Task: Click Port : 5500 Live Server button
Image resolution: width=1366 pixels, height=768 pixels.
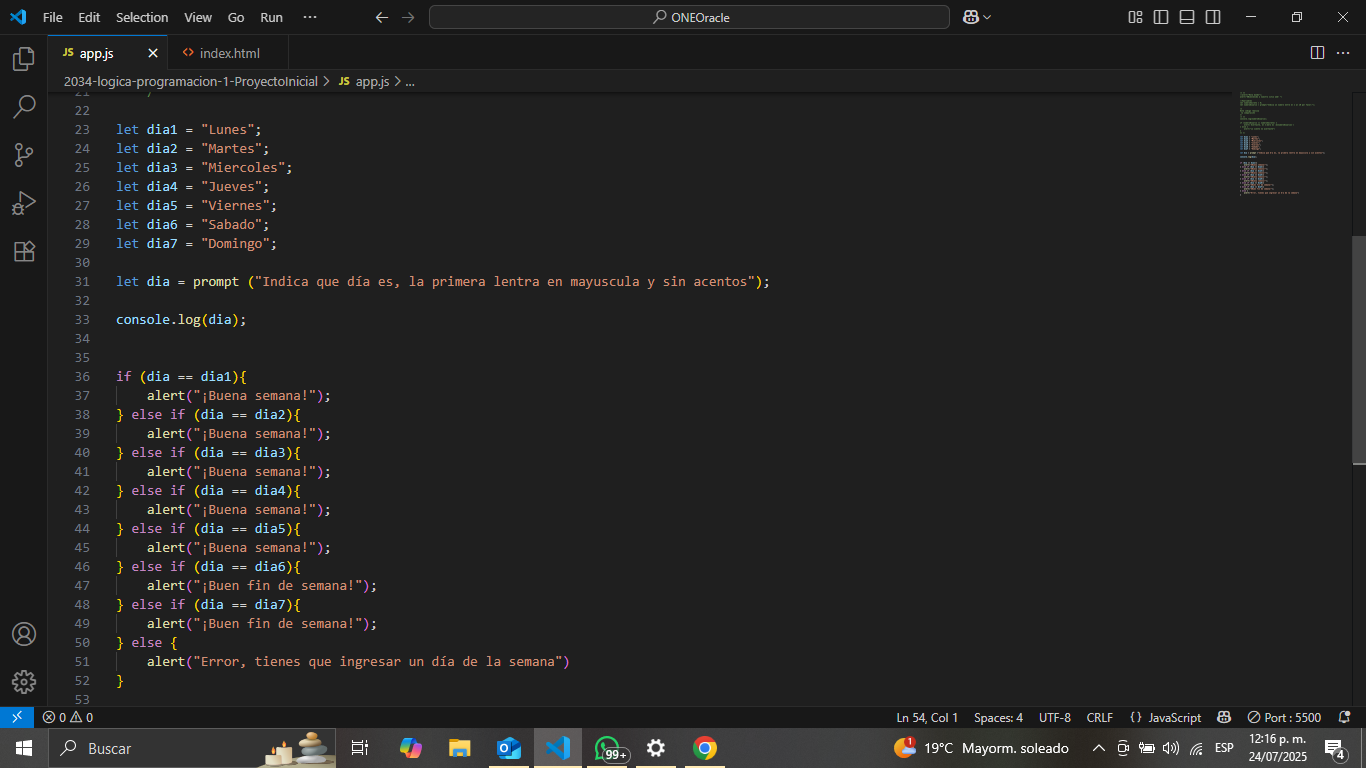Action: 1284,717
